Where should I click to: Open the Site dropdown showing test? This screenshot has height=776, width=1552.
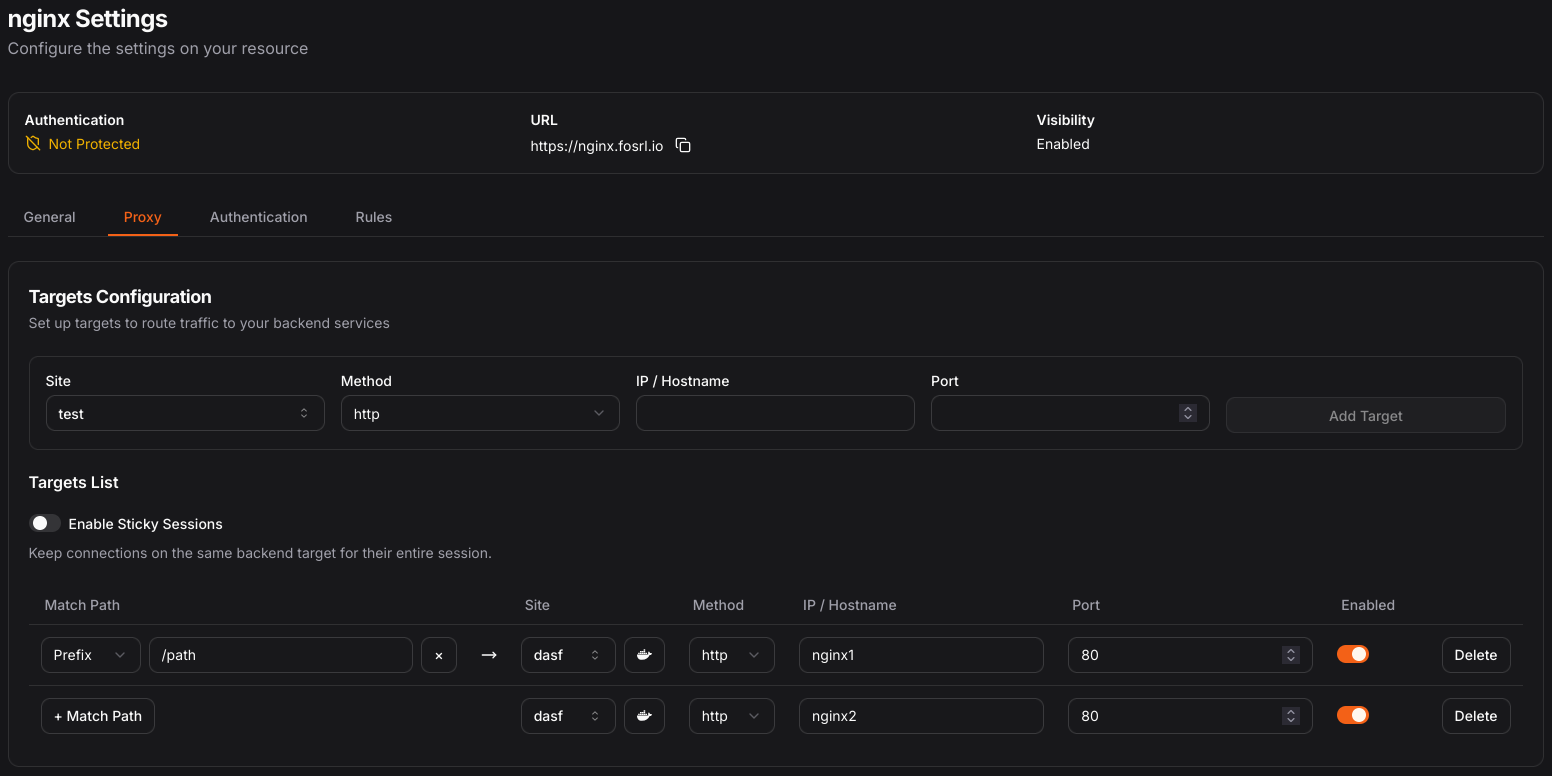pyautogui.click(x=185, y=414)
